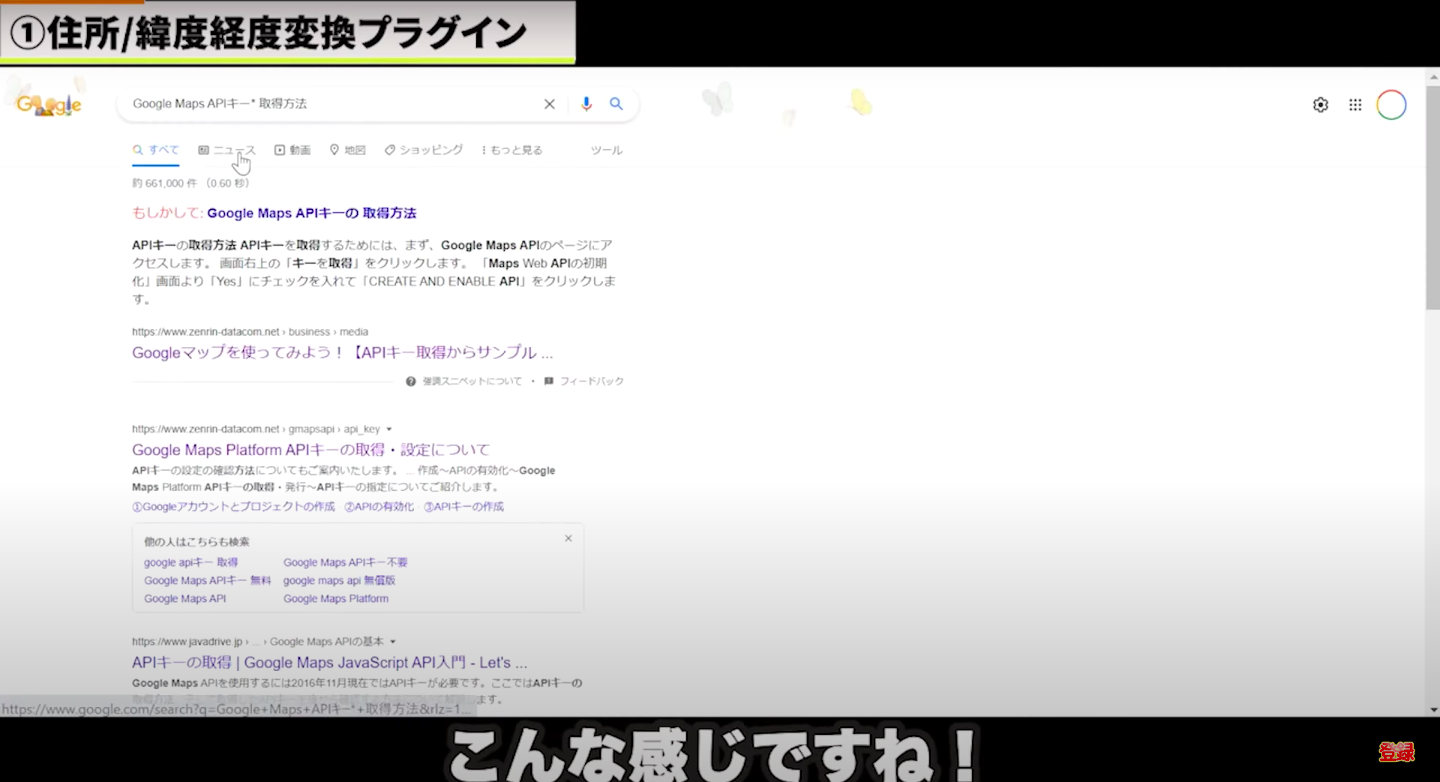Screen dimensions: 1440x782
Task: Open the もっと見る more menu
Action: (512, 150)
